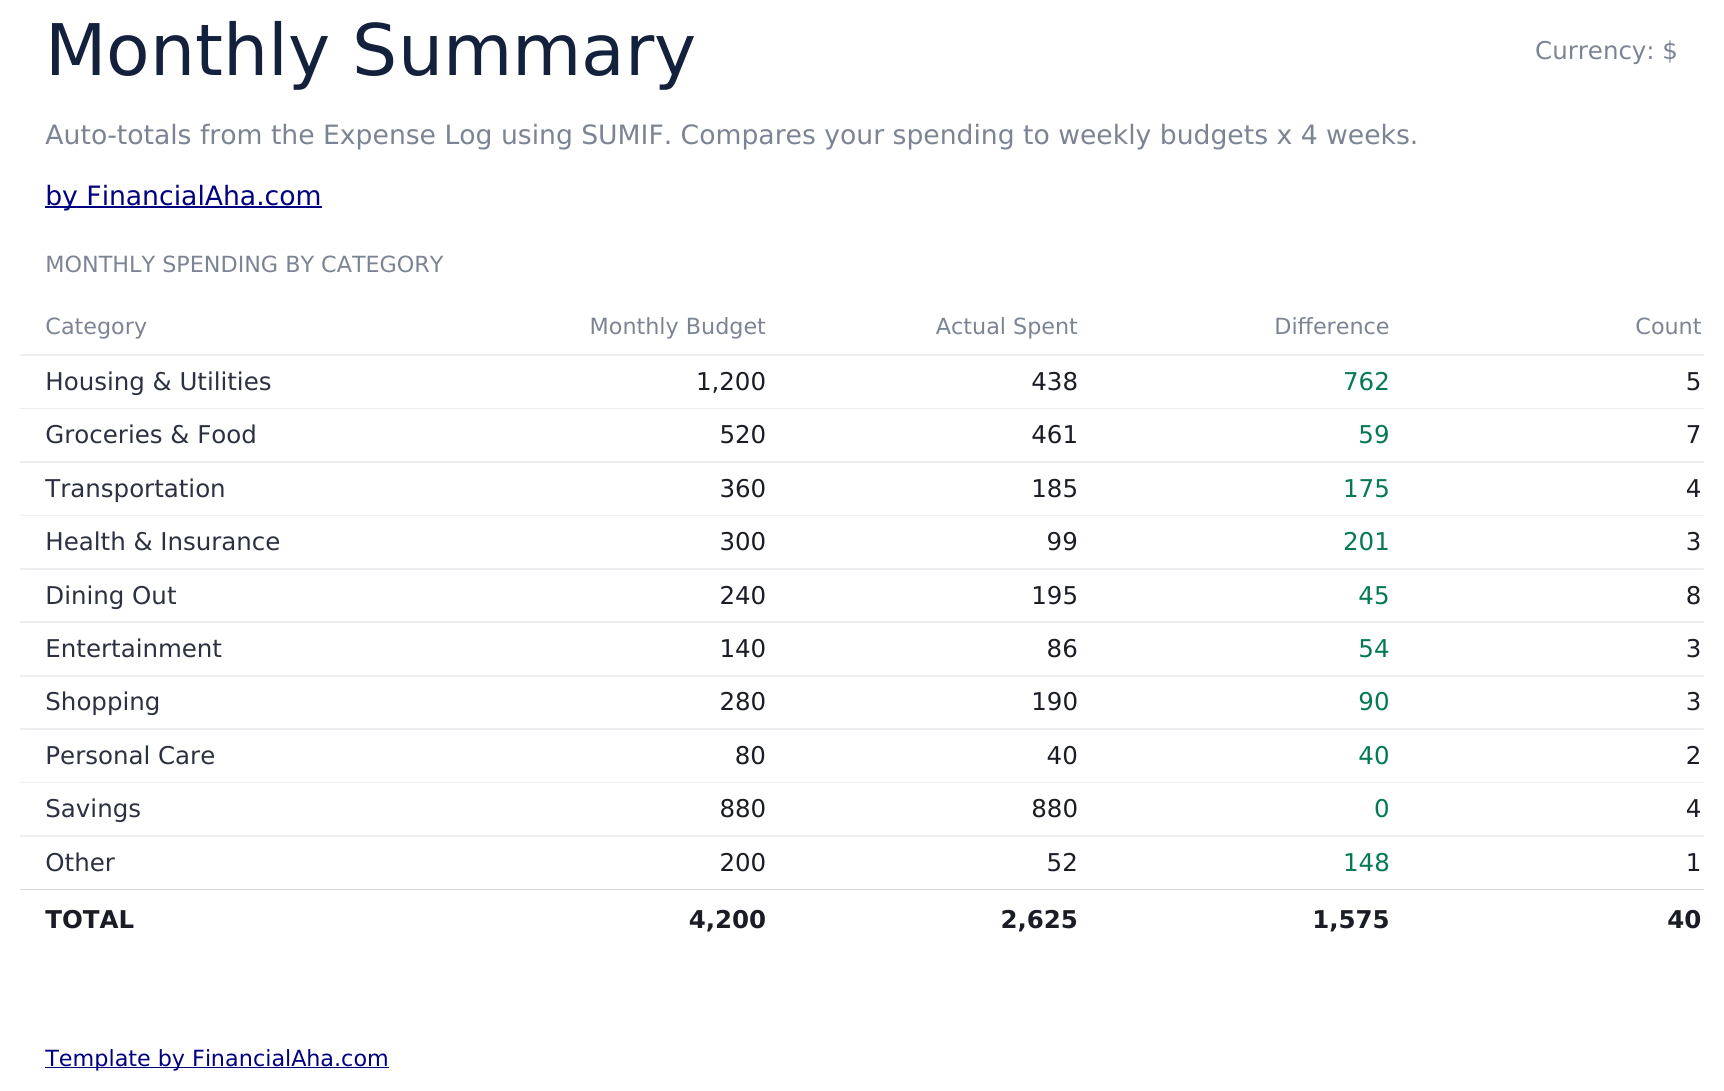This screenshot has width=1724, height=1091.
Task: Select the Dining Out row label
Action: [111, 596]
